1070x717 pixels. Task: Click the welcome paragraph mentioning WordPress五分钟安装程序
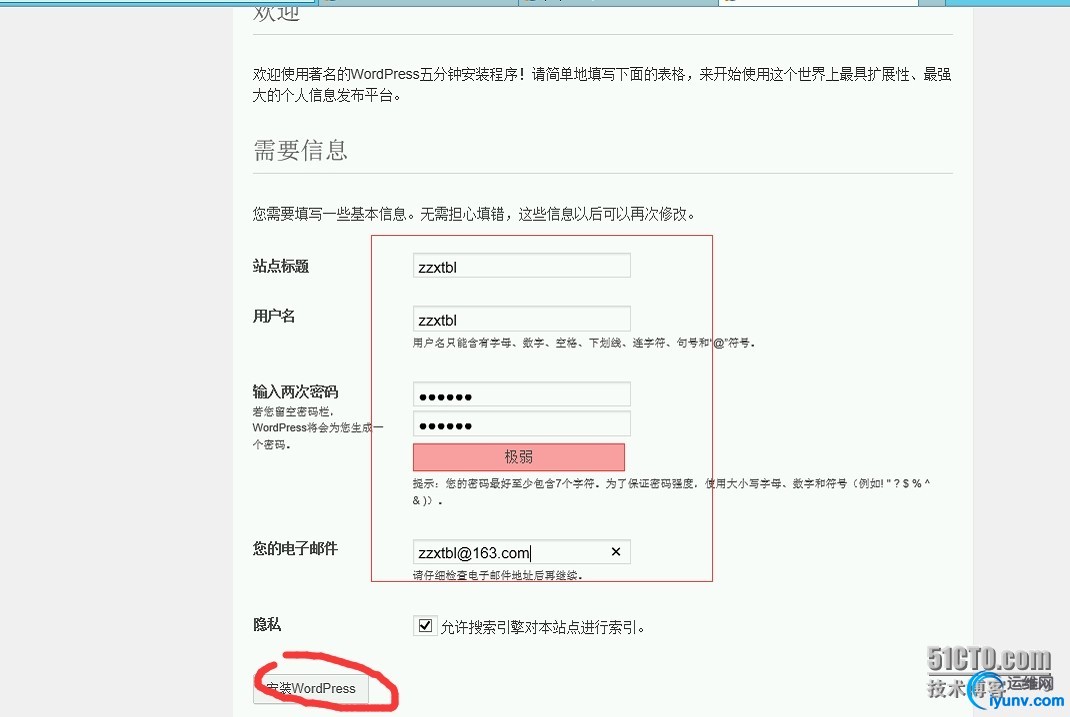pos(602,85)
